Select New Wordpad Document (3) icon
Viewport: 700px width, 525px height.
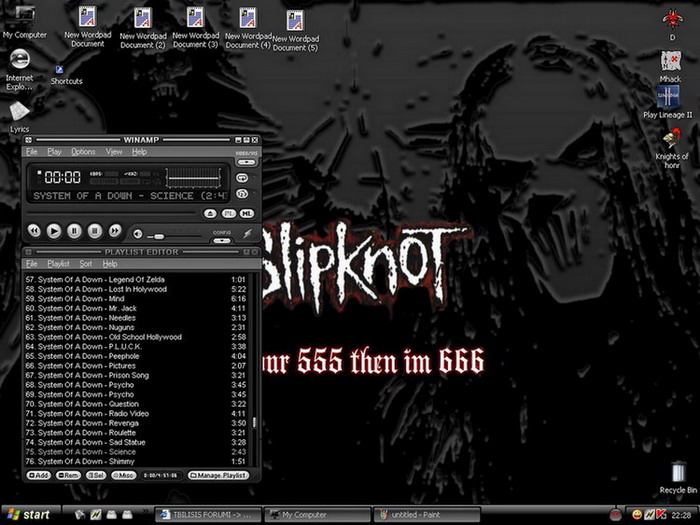196,27
